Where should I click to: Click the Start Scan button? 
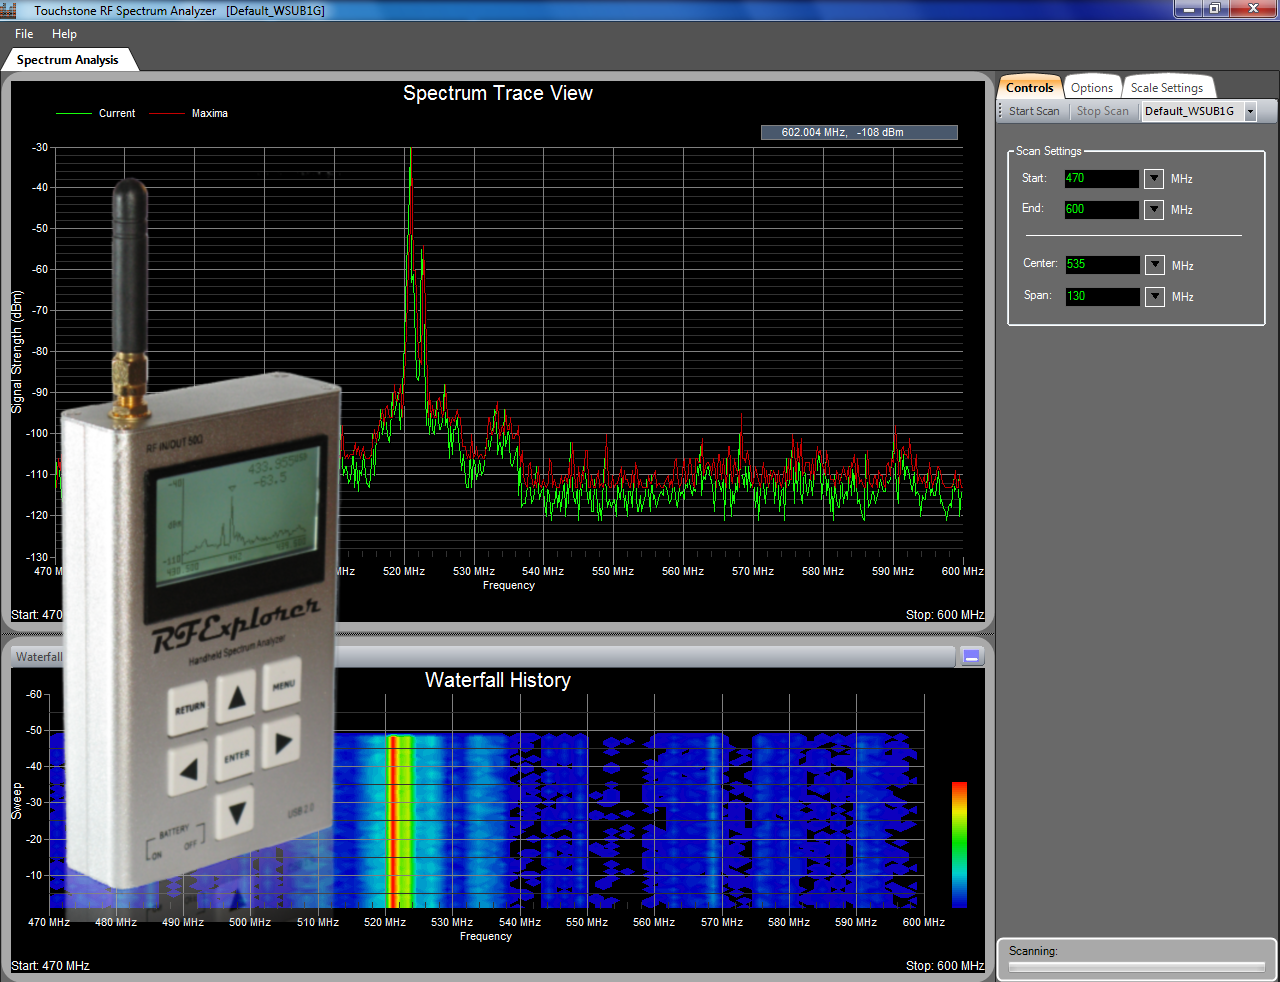click(1033, 111)
